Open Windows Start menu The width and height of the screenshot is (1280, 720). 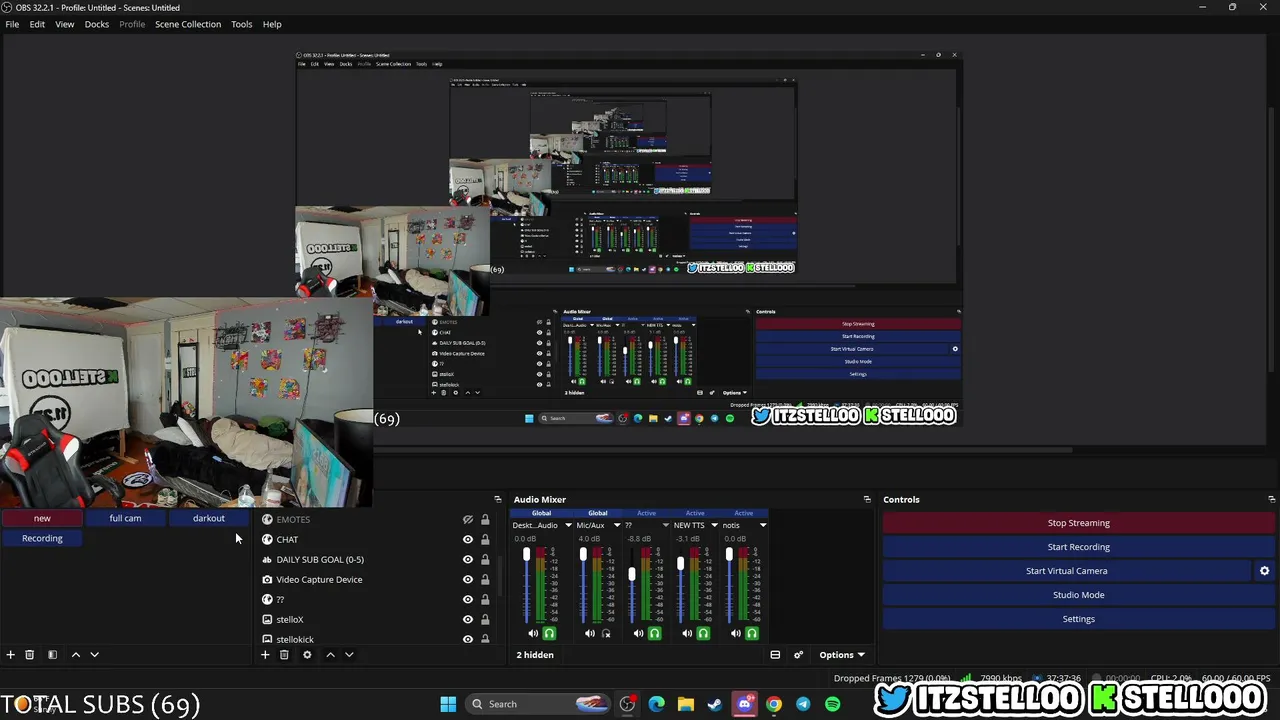[x=448, y=704]
